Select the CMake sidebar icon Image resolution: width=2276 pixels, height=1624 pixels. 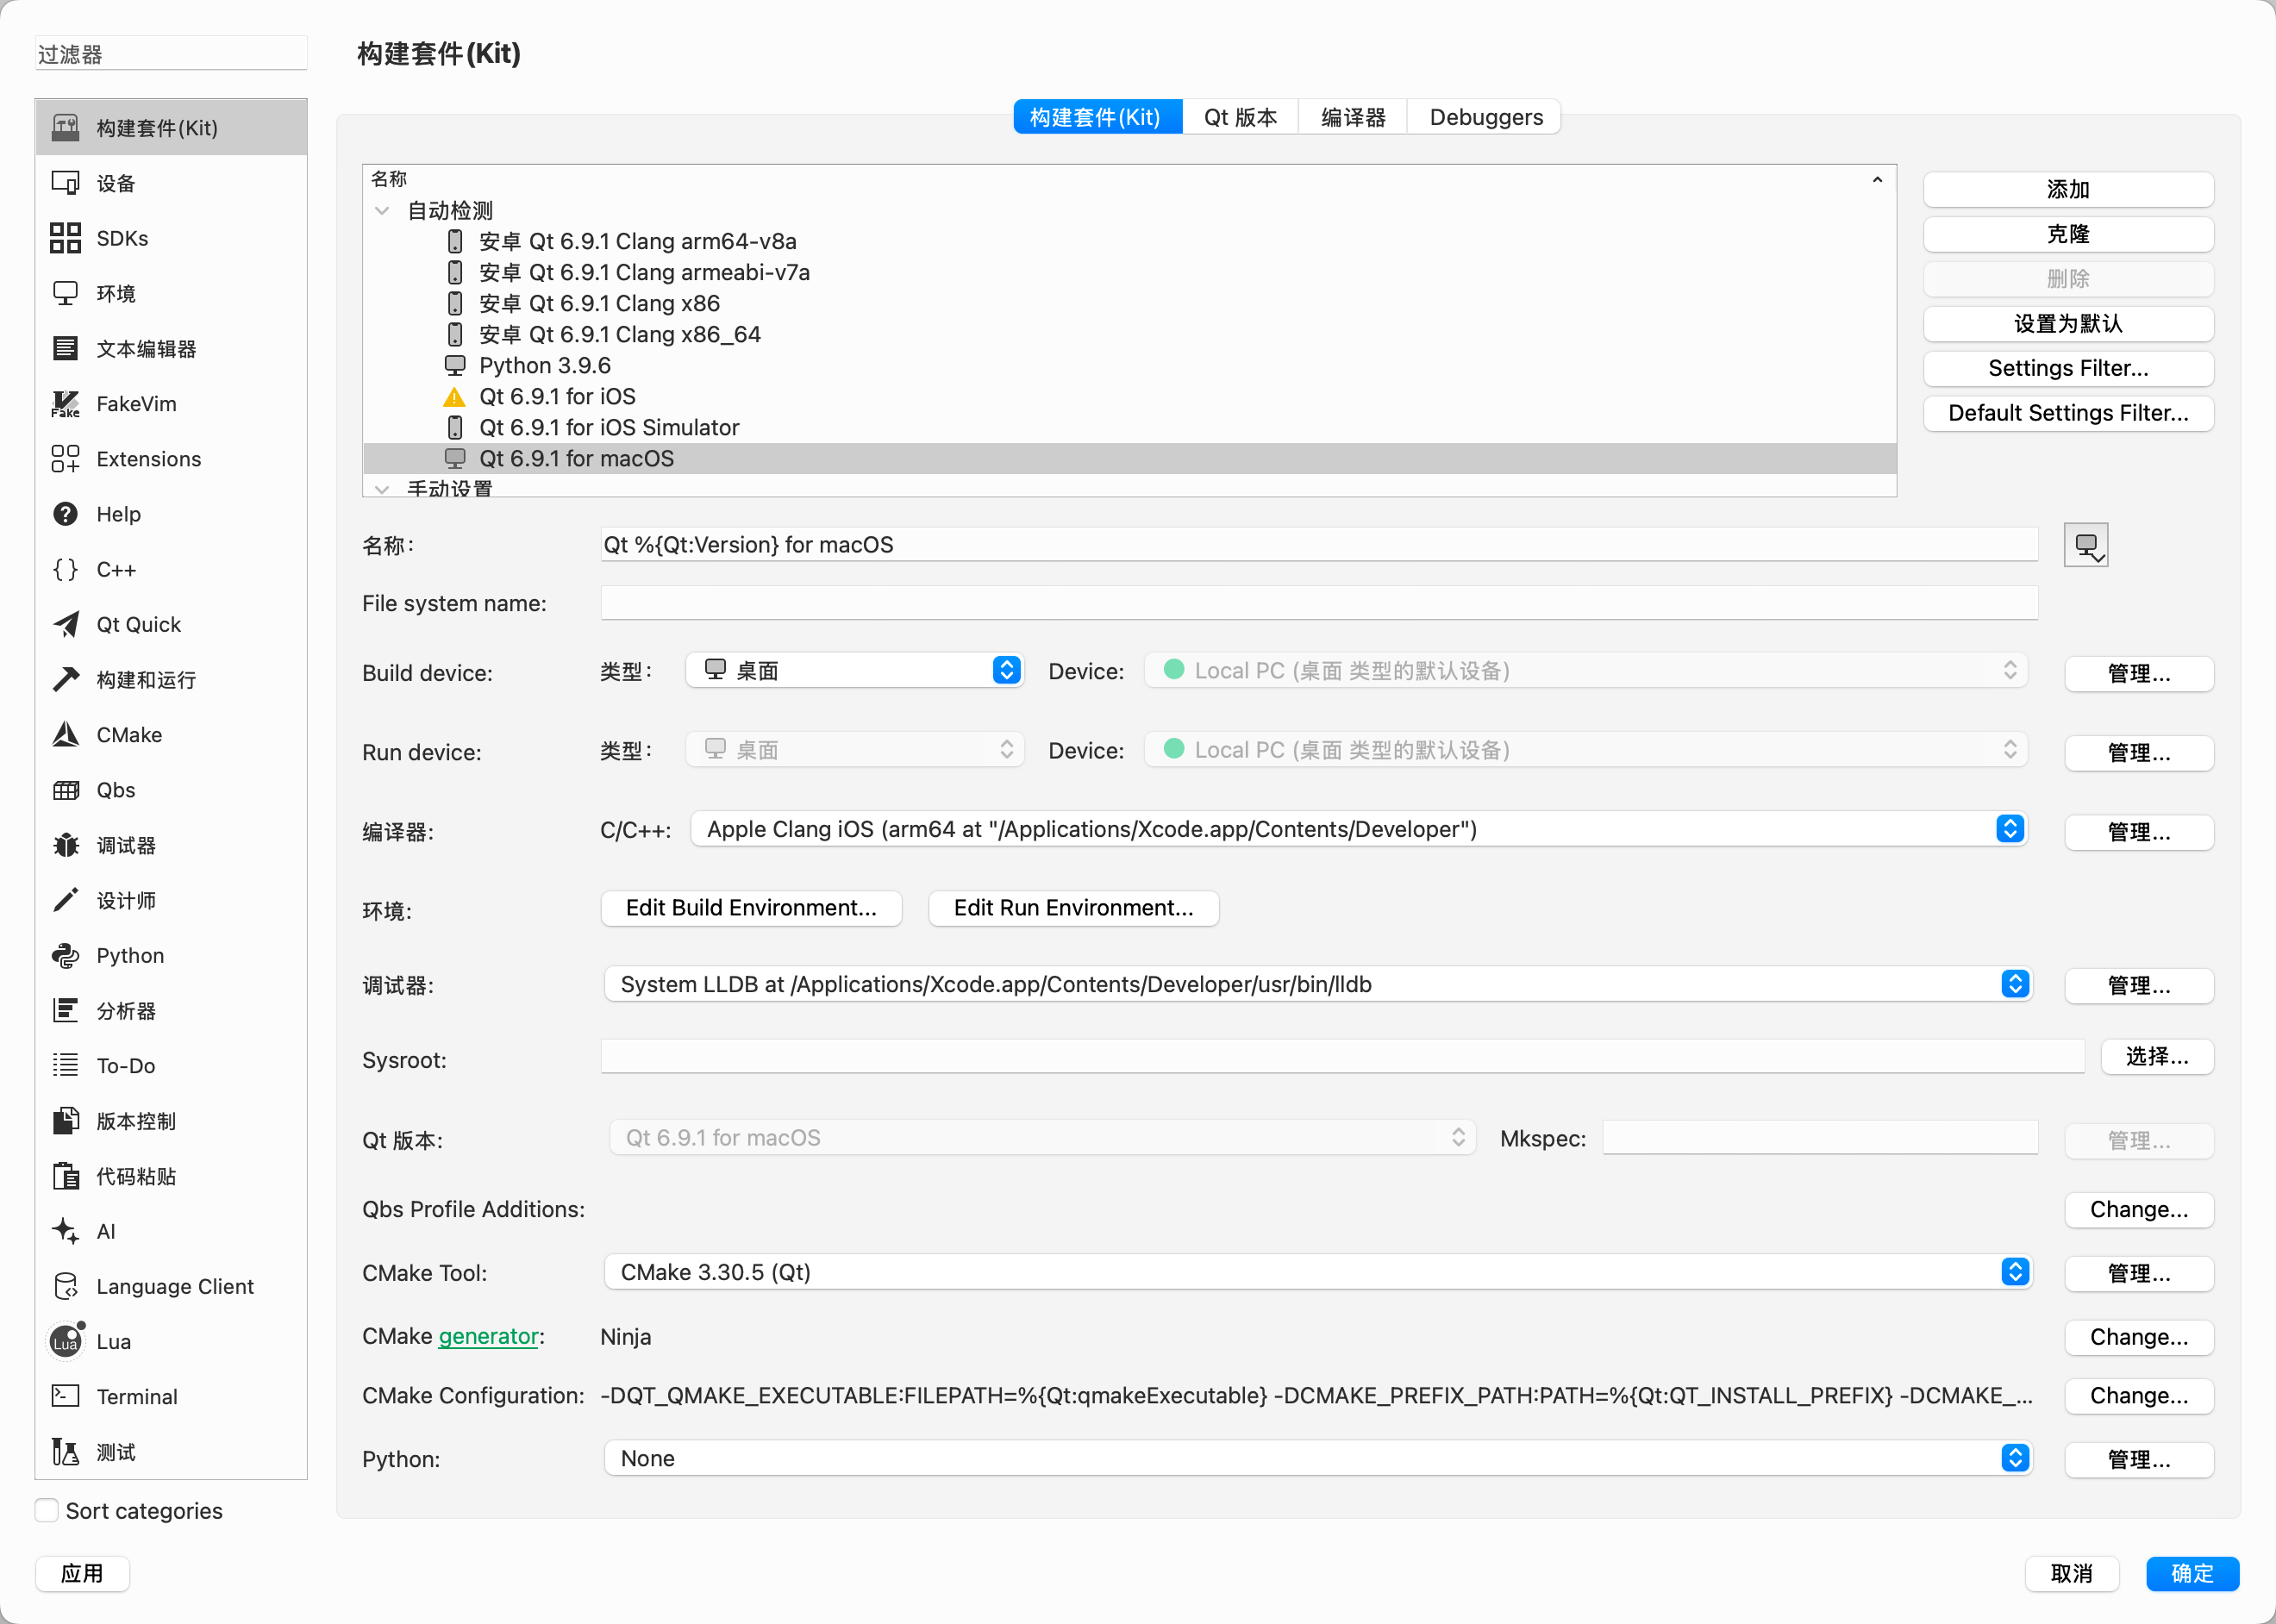pyautogui.click(x=66, y=735)
